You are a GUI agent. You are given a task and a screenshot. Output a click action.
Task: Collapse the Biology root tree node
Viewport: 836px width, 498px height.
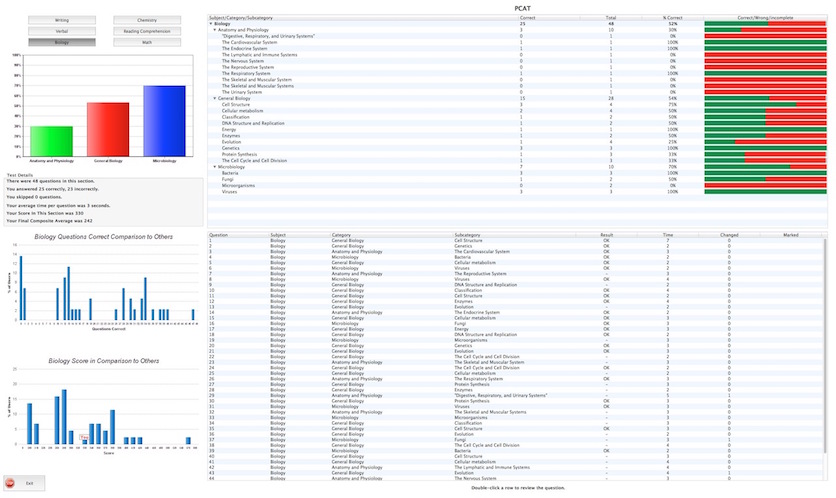[x=211, y=24]
